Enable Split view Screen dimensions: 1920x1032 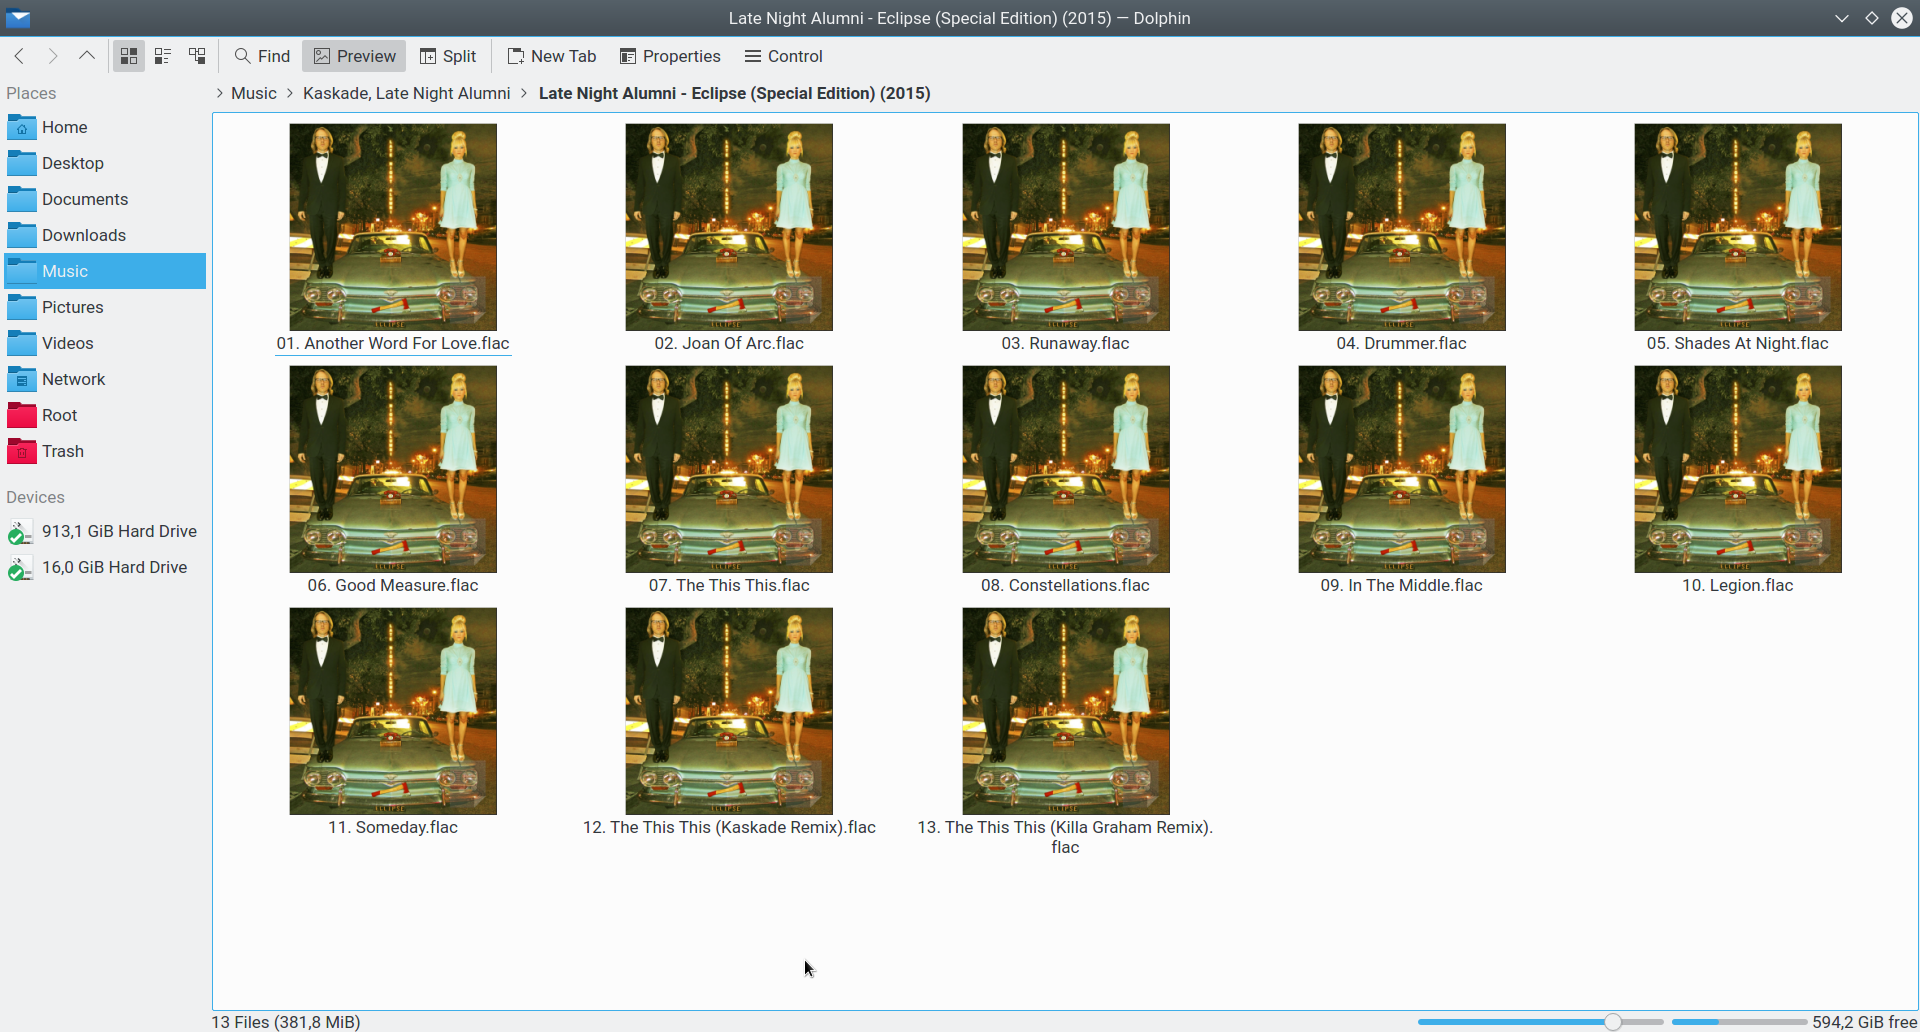(x=448, y=56)
